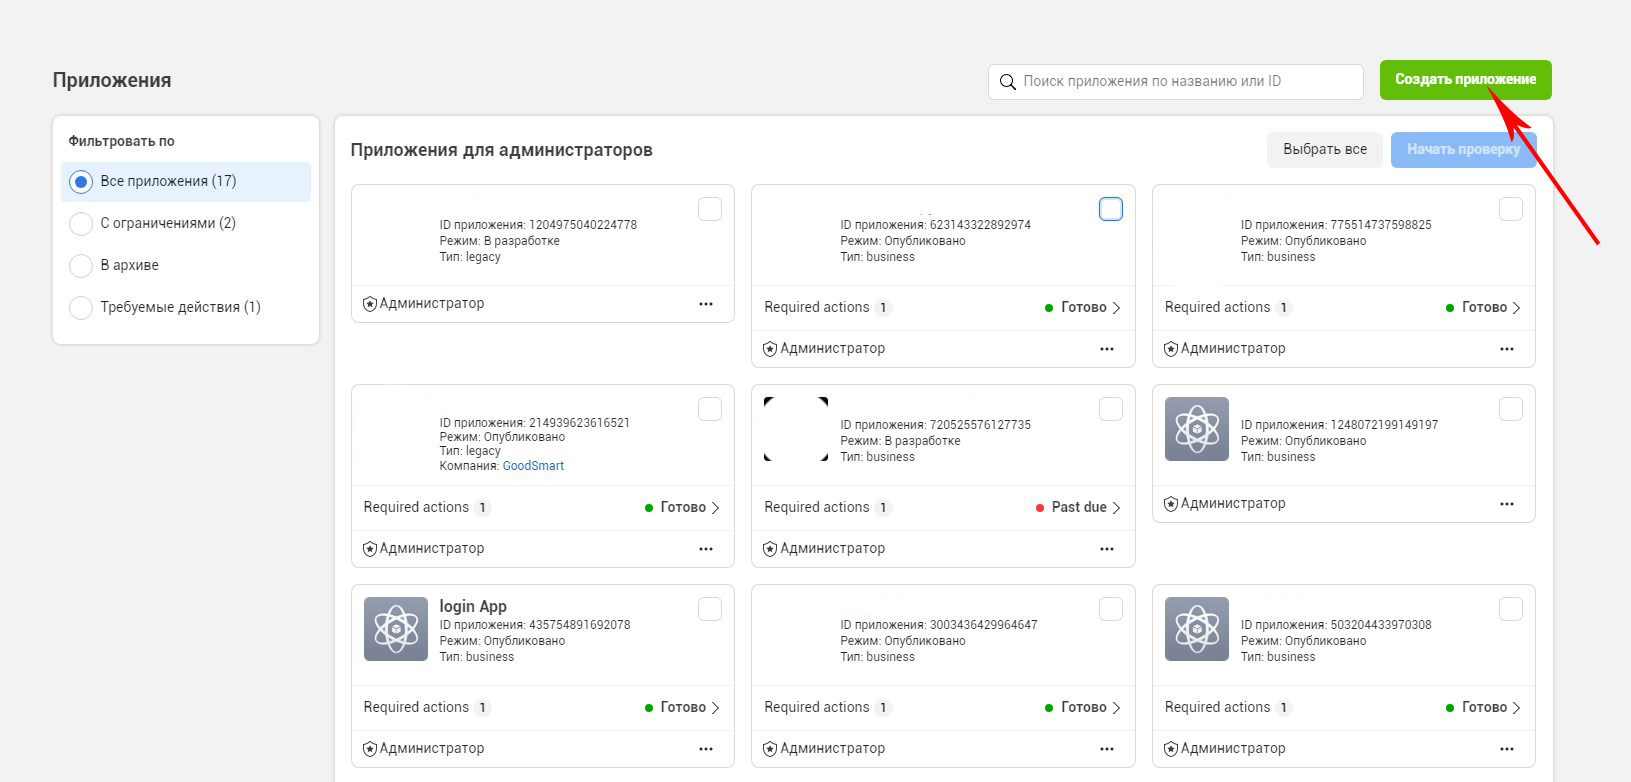The image size is (1631, 782).
Task: Expand 'Готово' chevron for app 214939623616521
Action: click(x=715, y=508)
